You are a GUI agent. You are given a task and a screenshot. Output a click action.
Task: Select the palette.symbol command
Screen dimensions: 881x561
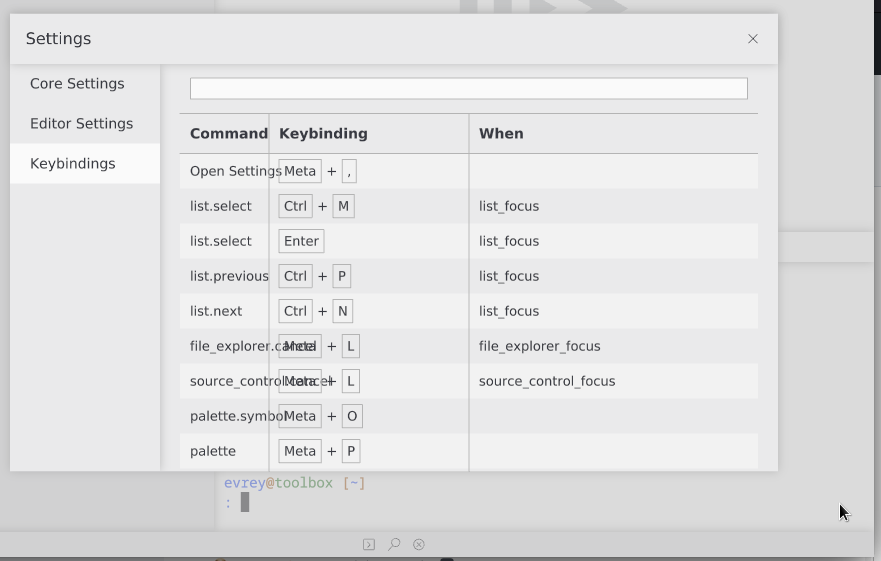coord(236,416)
